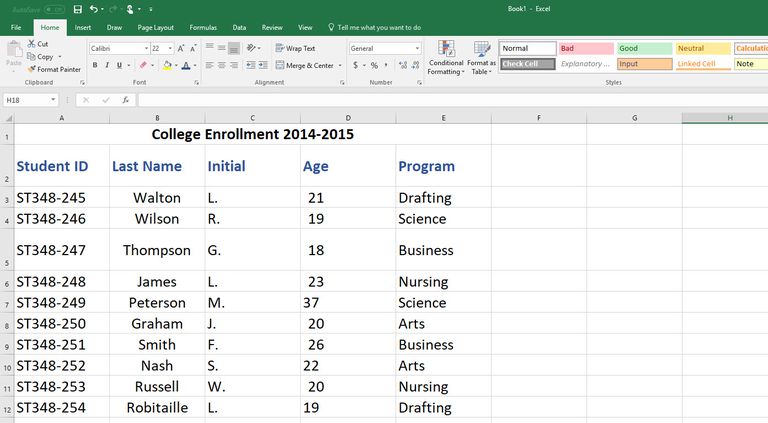Image resolution: width=768 pixels, height=423 pixels.
Task: Click the Wrap Text button
Action: click(294, 48)
